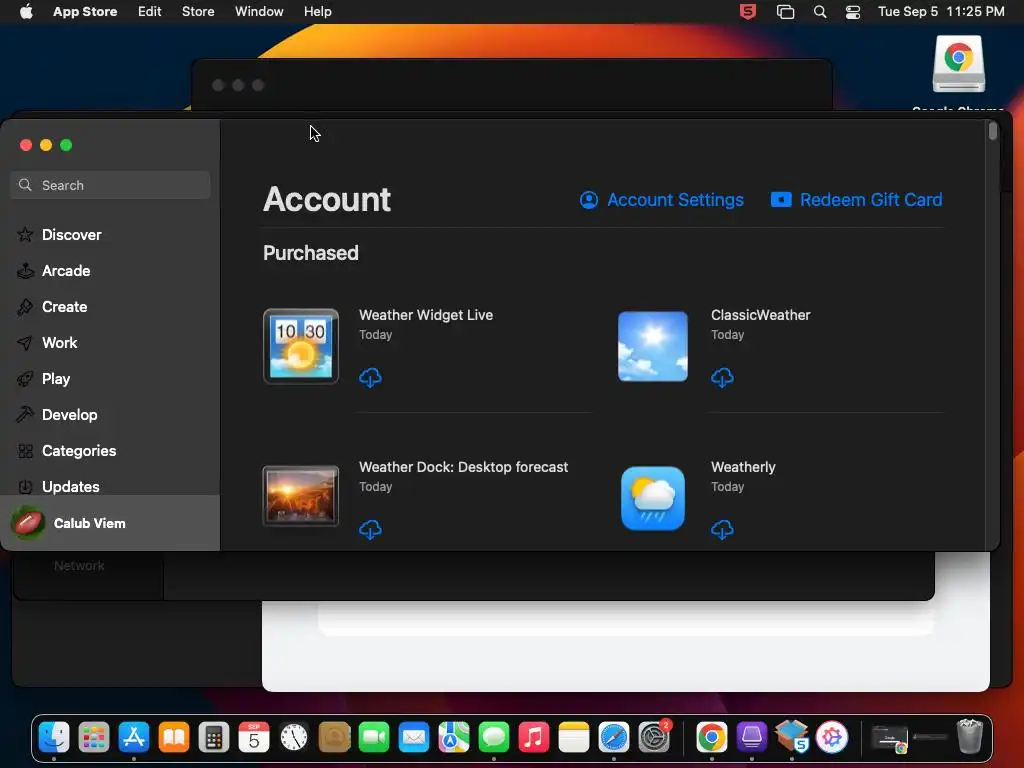Focus the App Store search field
The width and height of the screenshot is (1024, 768).
(x=110, y=185)
